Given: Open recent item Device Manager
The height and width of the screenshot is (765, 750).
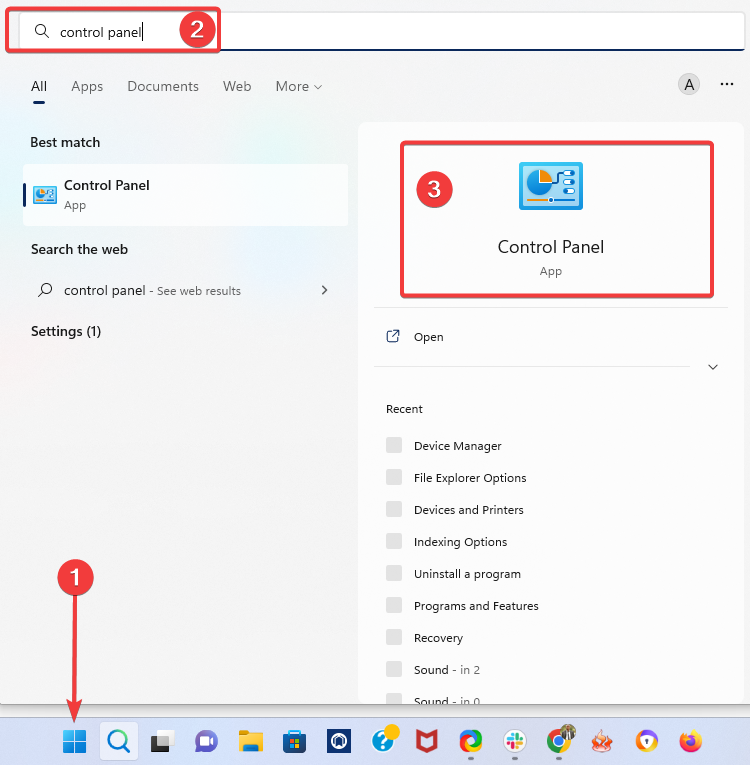Looking at the screenshot, I should tap(457, 445).
